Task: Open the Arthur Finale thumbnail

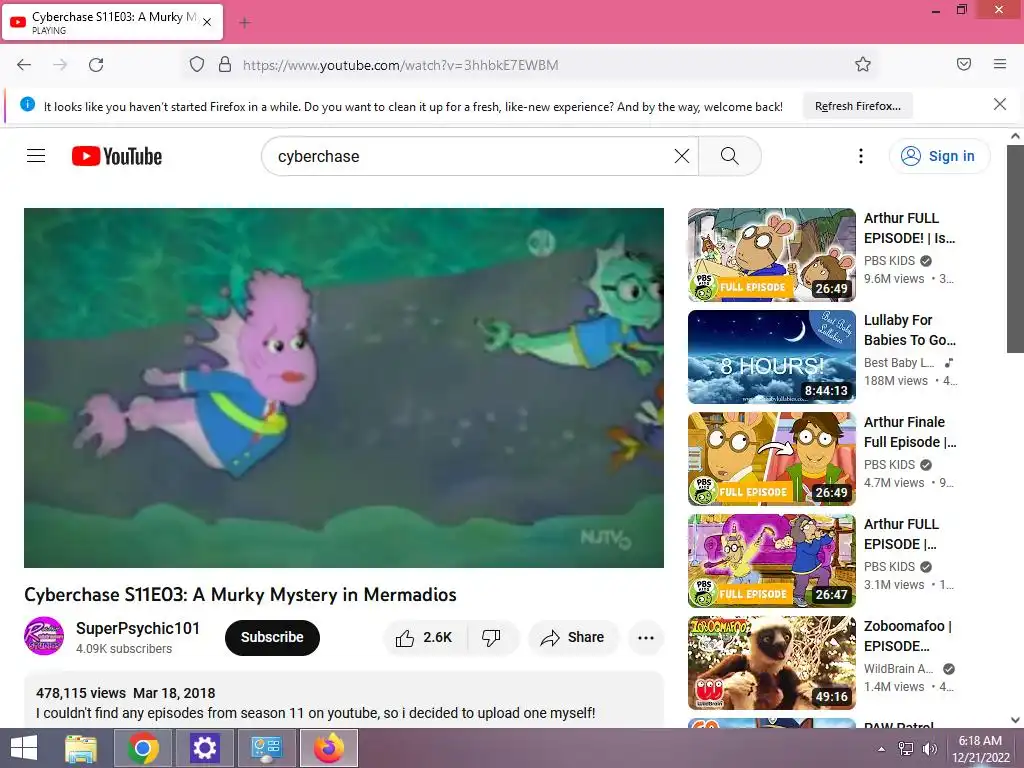Action: (x=771, y=458)
